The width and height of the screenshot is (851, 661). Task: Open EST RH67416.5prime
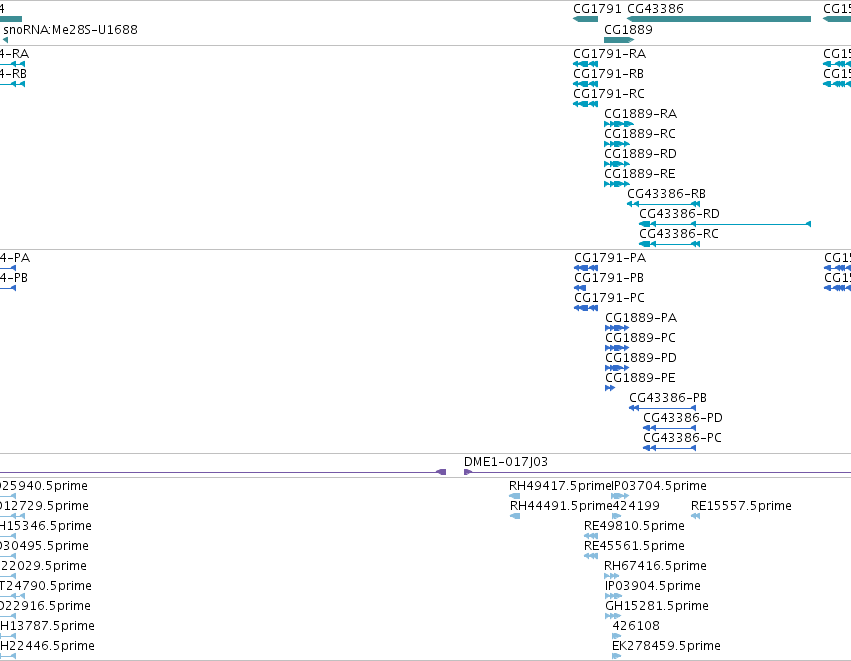point(656,567)
